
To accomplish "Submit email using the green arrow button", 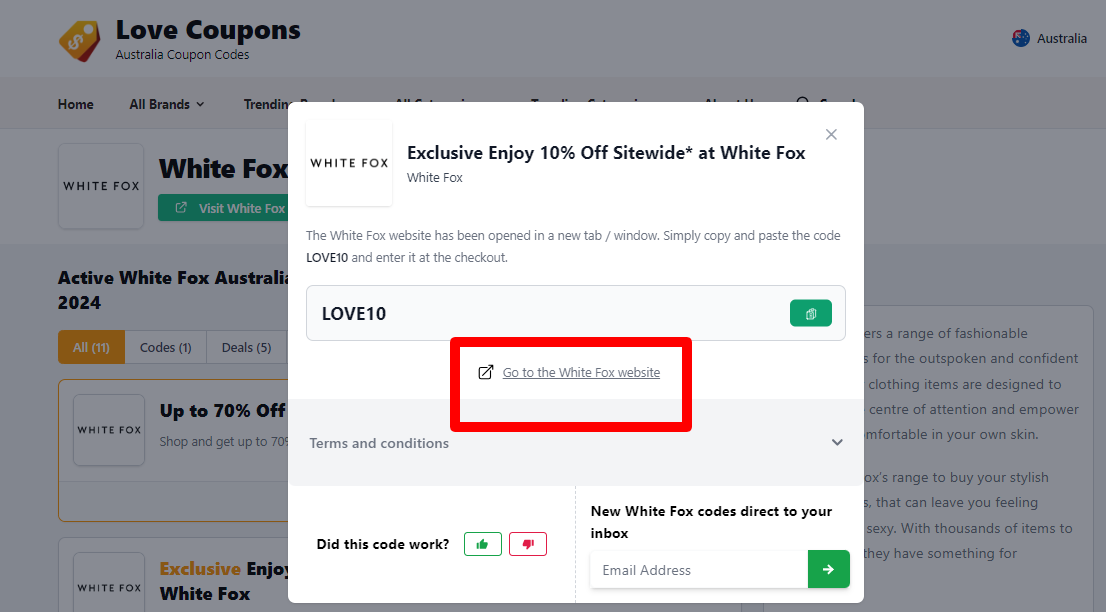I will pyautogui.click(x=828, y=569).
